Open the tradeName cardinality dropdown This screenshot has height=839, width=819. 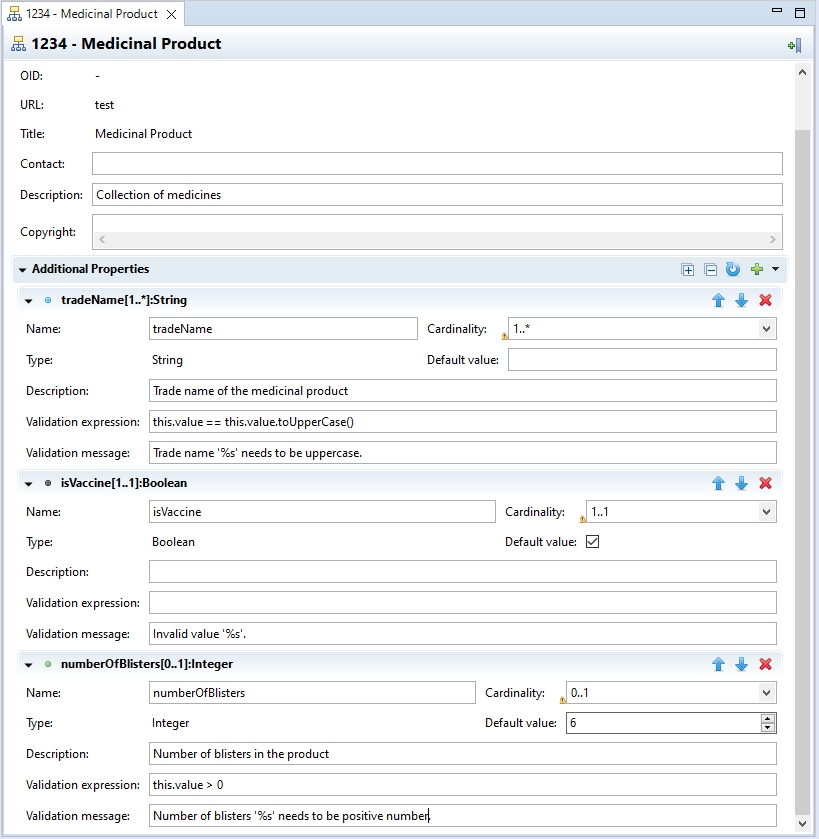[766, 329]
